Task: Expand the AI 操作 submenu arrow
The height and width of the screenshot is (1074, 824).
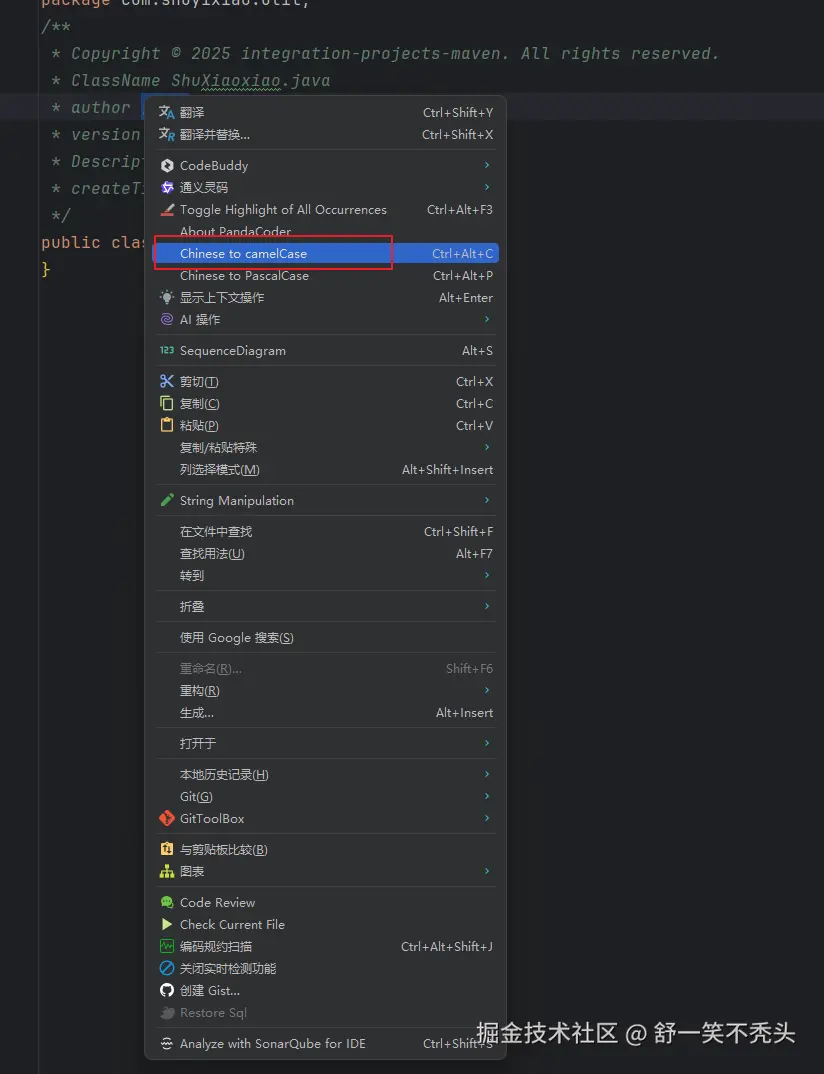Action: point(487,320)
